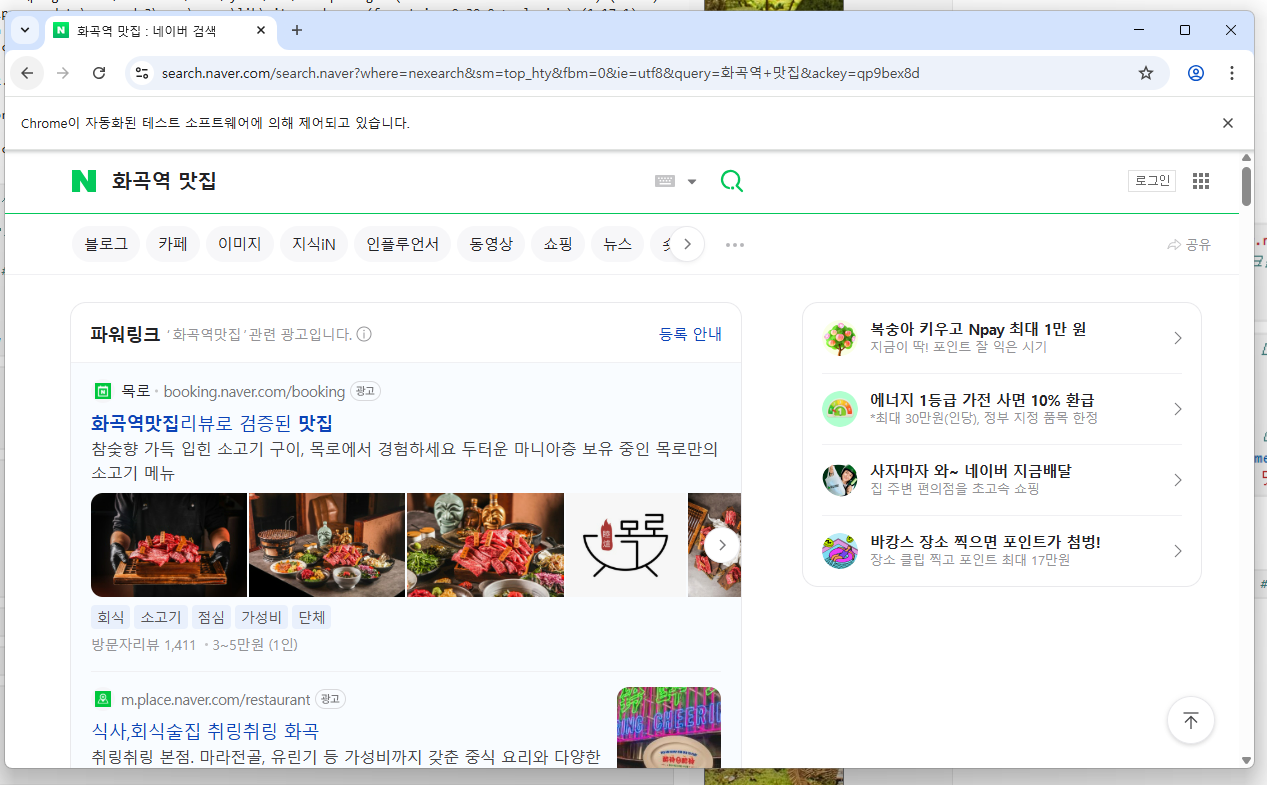Click the scroll-to-top arrow button

tap(1190, 720)
